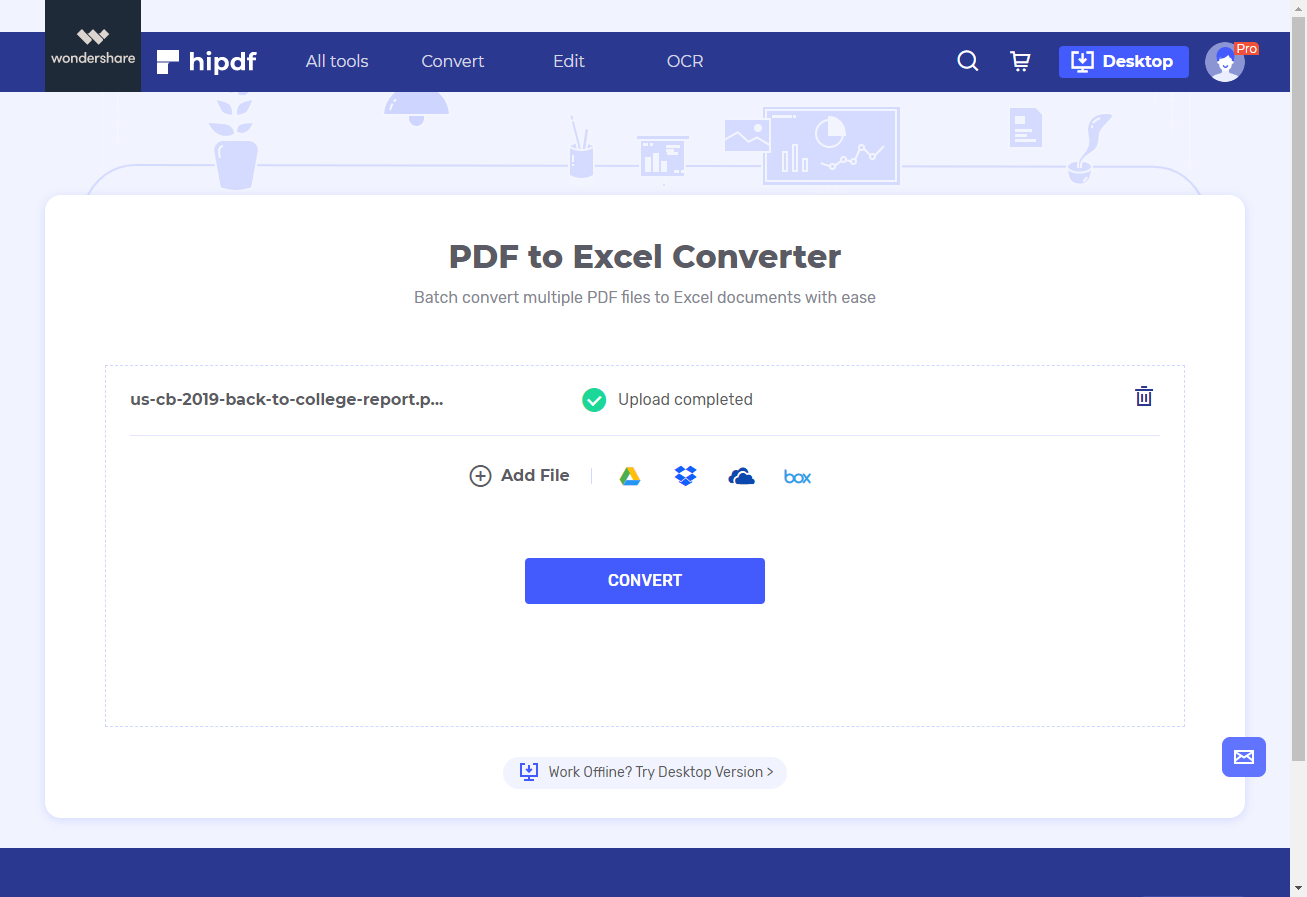Click the search magnifier icon
1307x897 pixels.
[x=968, y=61]
